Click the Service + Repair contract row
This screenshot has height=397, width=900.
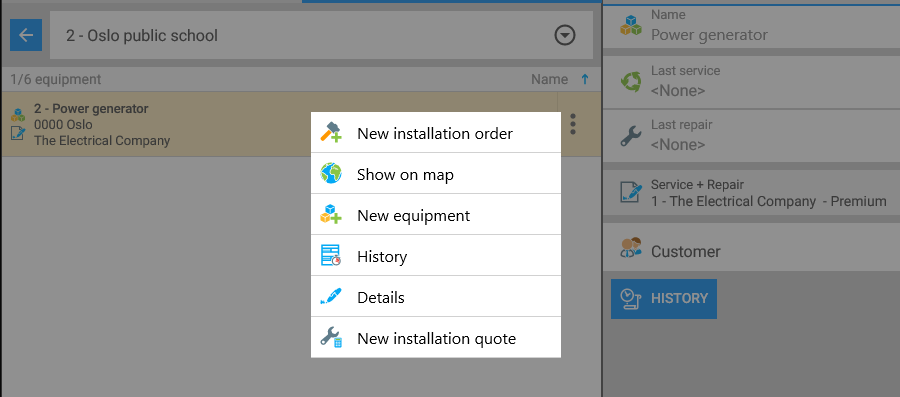tap(751, 193)
